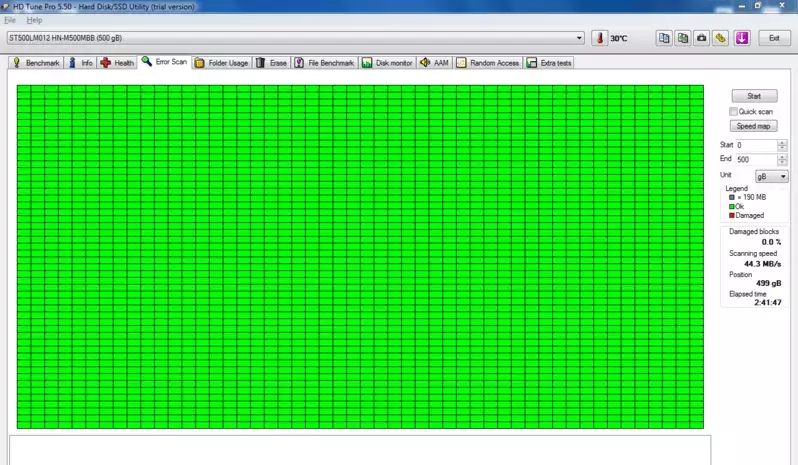
Task: Click the Extra tests tab icon
Action: click(x=531, y=63)
